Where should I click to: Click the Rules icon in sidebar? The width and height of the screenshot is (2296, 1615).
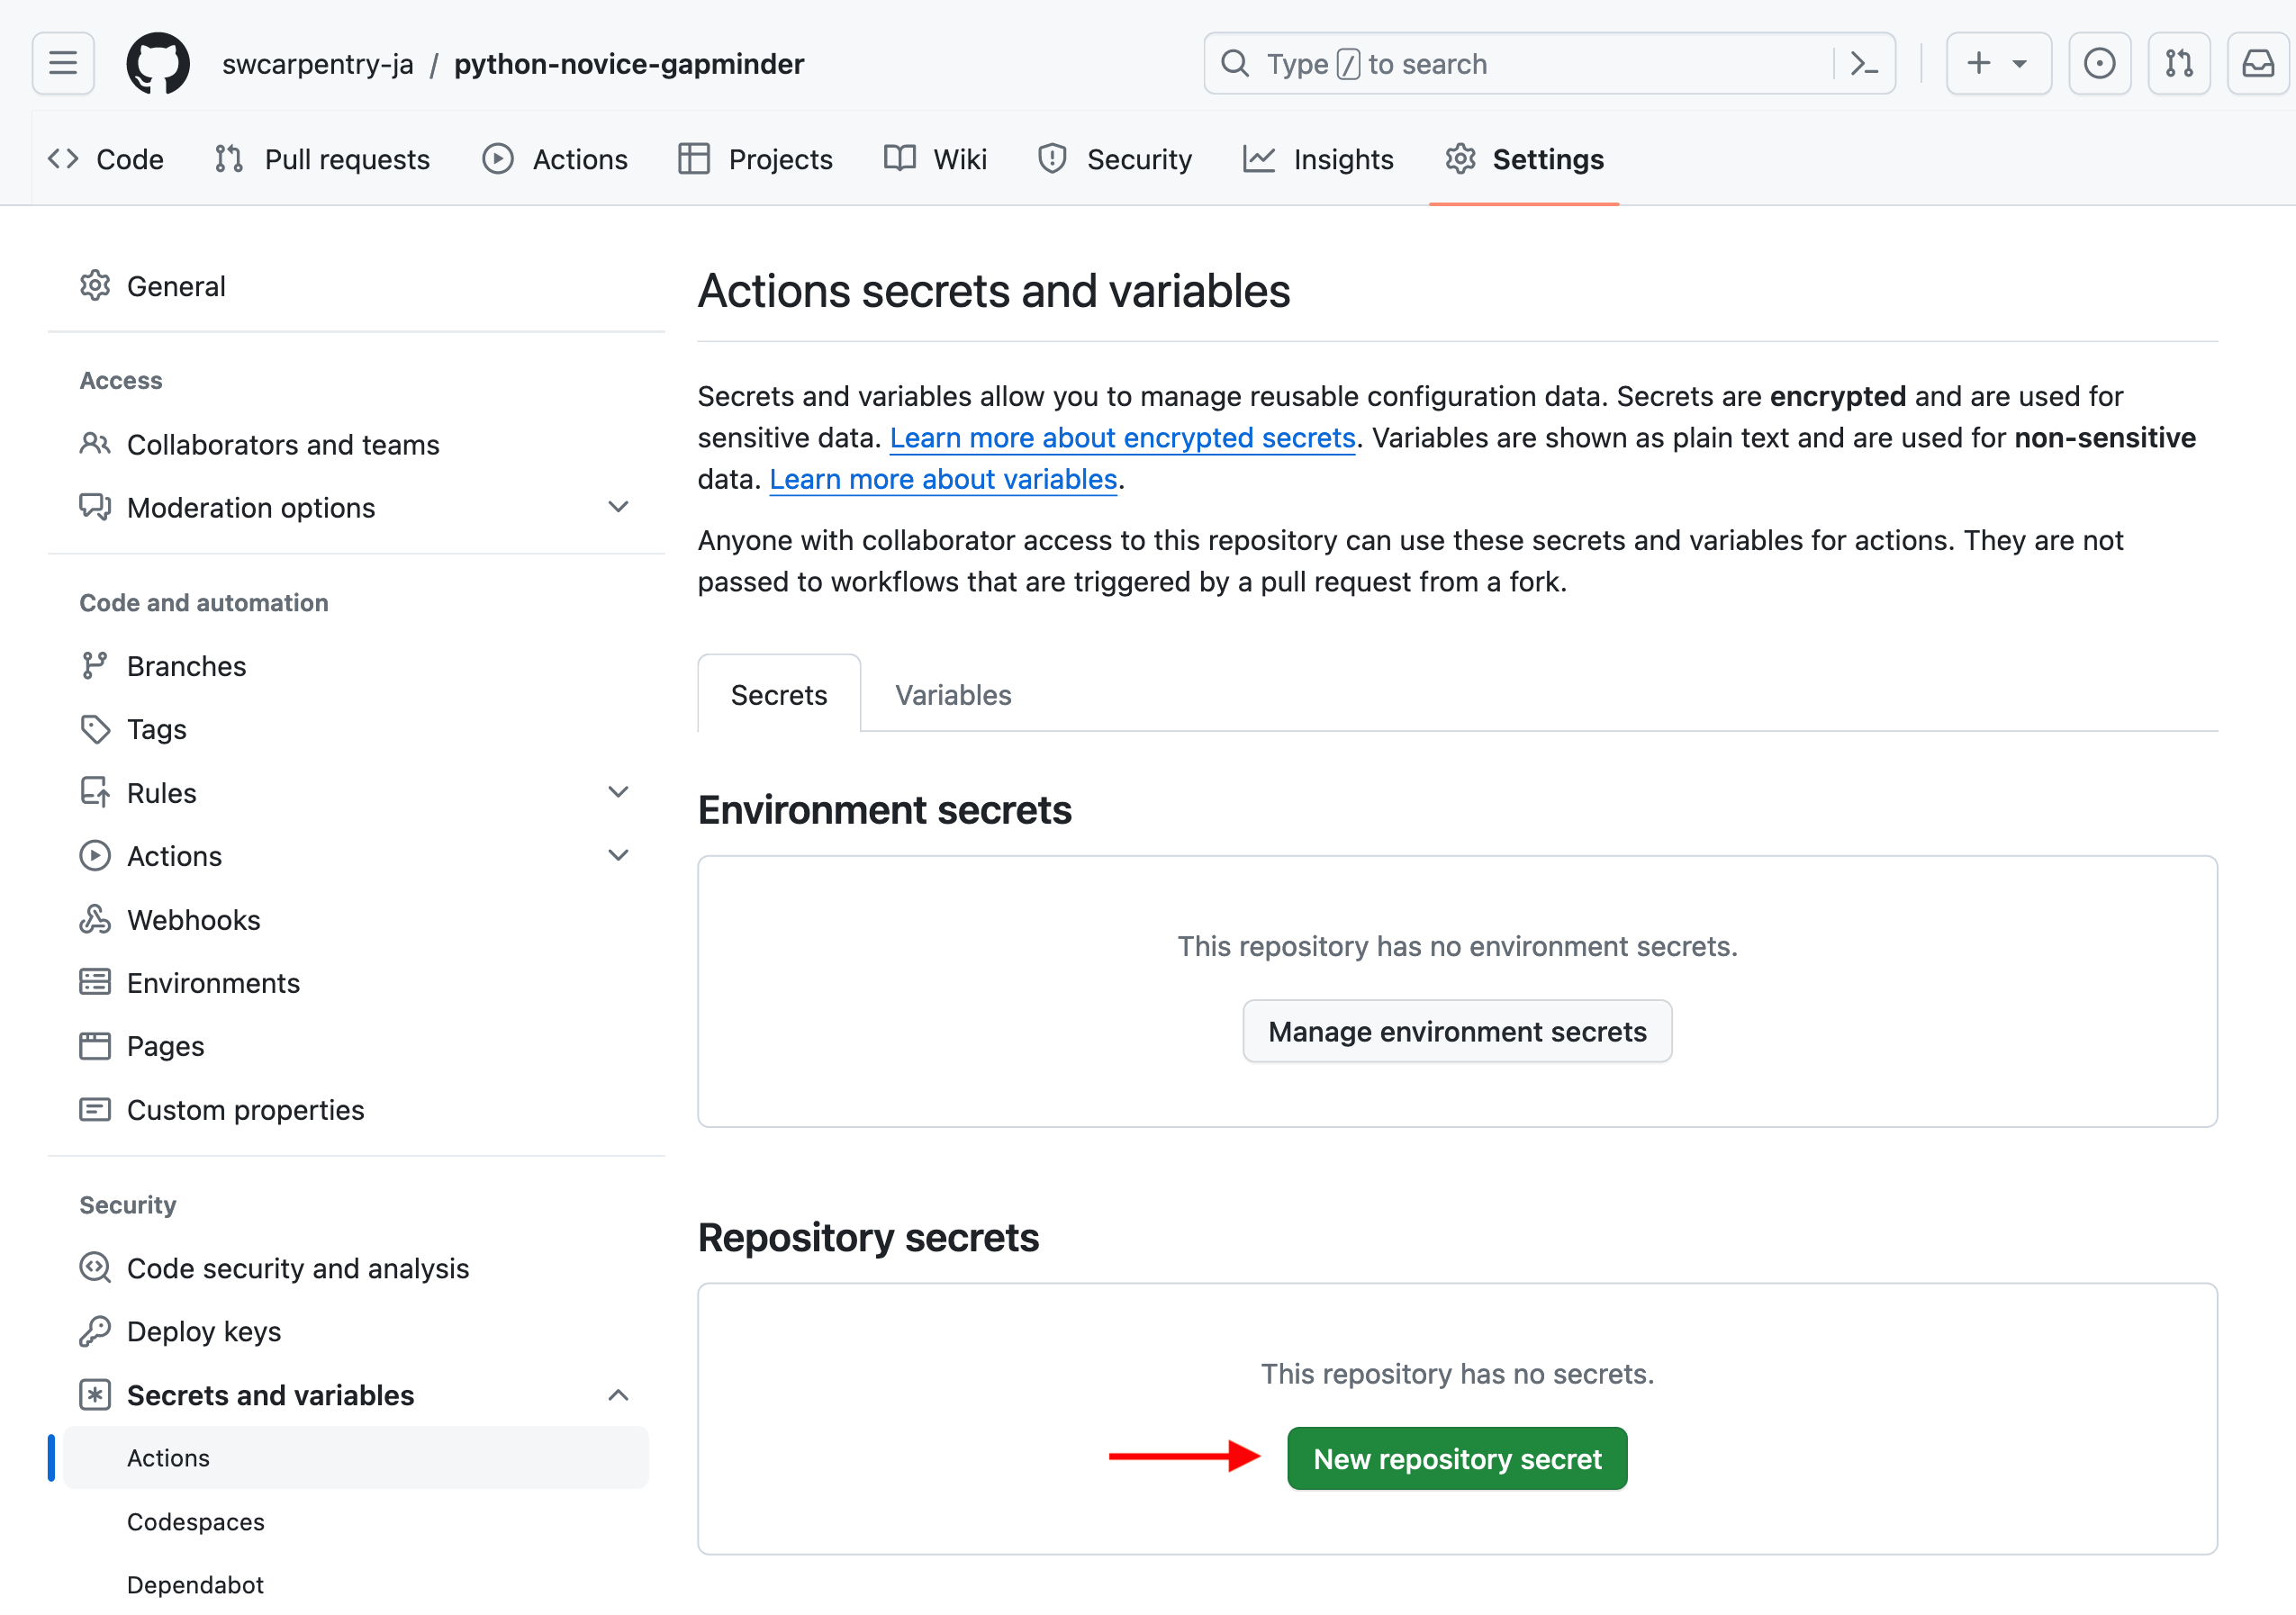tap(95, 793)
